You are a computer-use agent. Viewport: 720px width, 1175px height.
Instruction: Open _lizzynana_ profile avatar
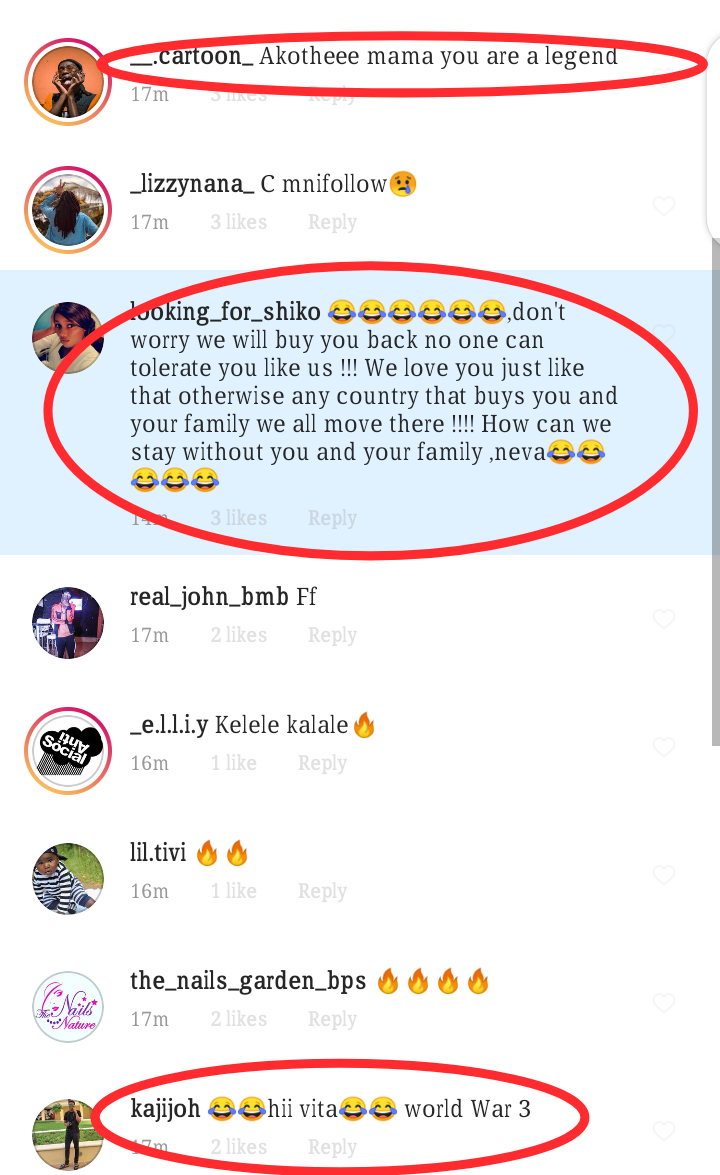point(67,210)
